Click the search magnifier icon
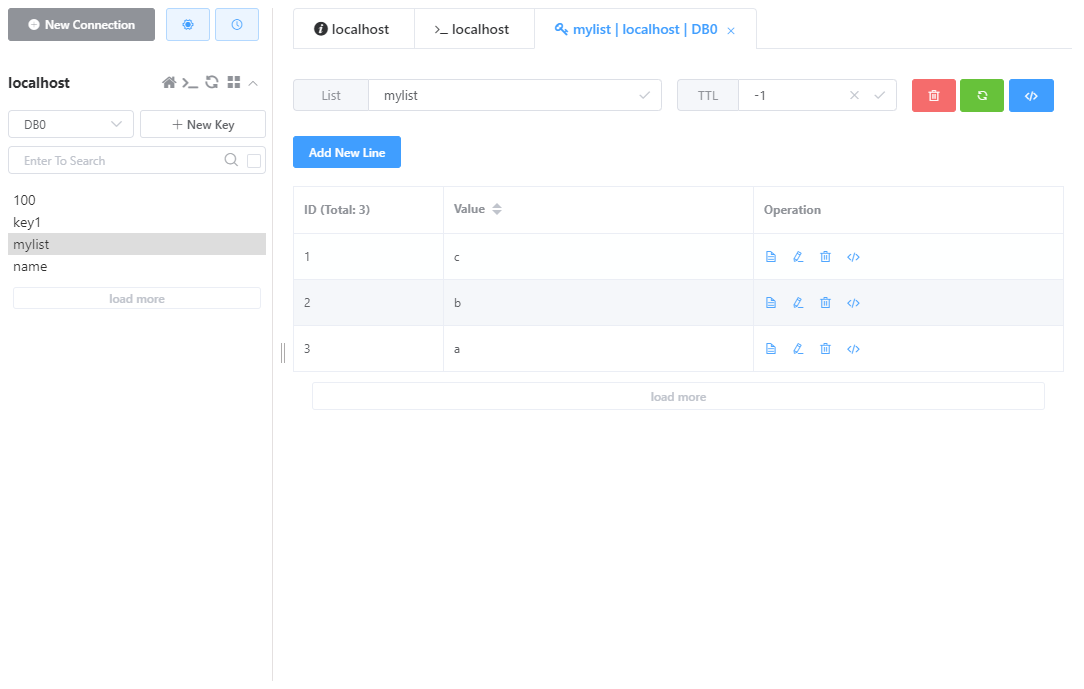This screenshot has height=689, width=1084. click(x=231, y=160)
